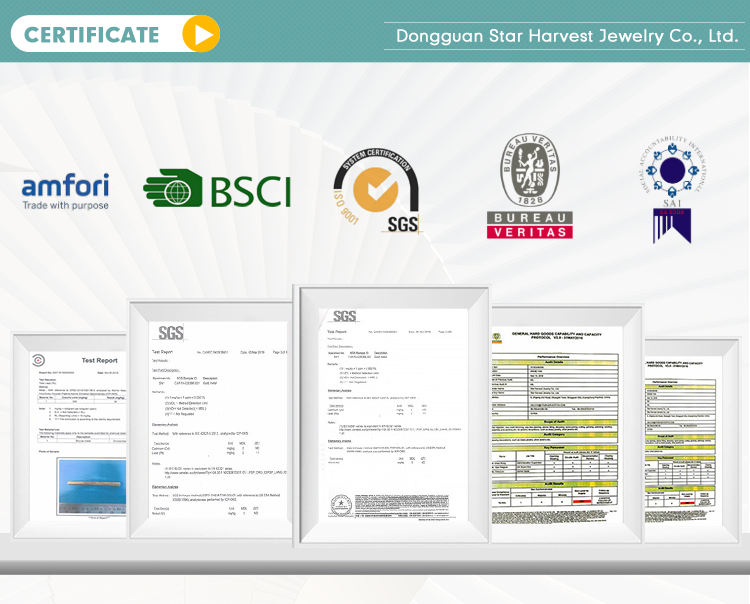Open the Test Report with sample photo
Viewport: 750px width, 604px height.
[70, 435]
